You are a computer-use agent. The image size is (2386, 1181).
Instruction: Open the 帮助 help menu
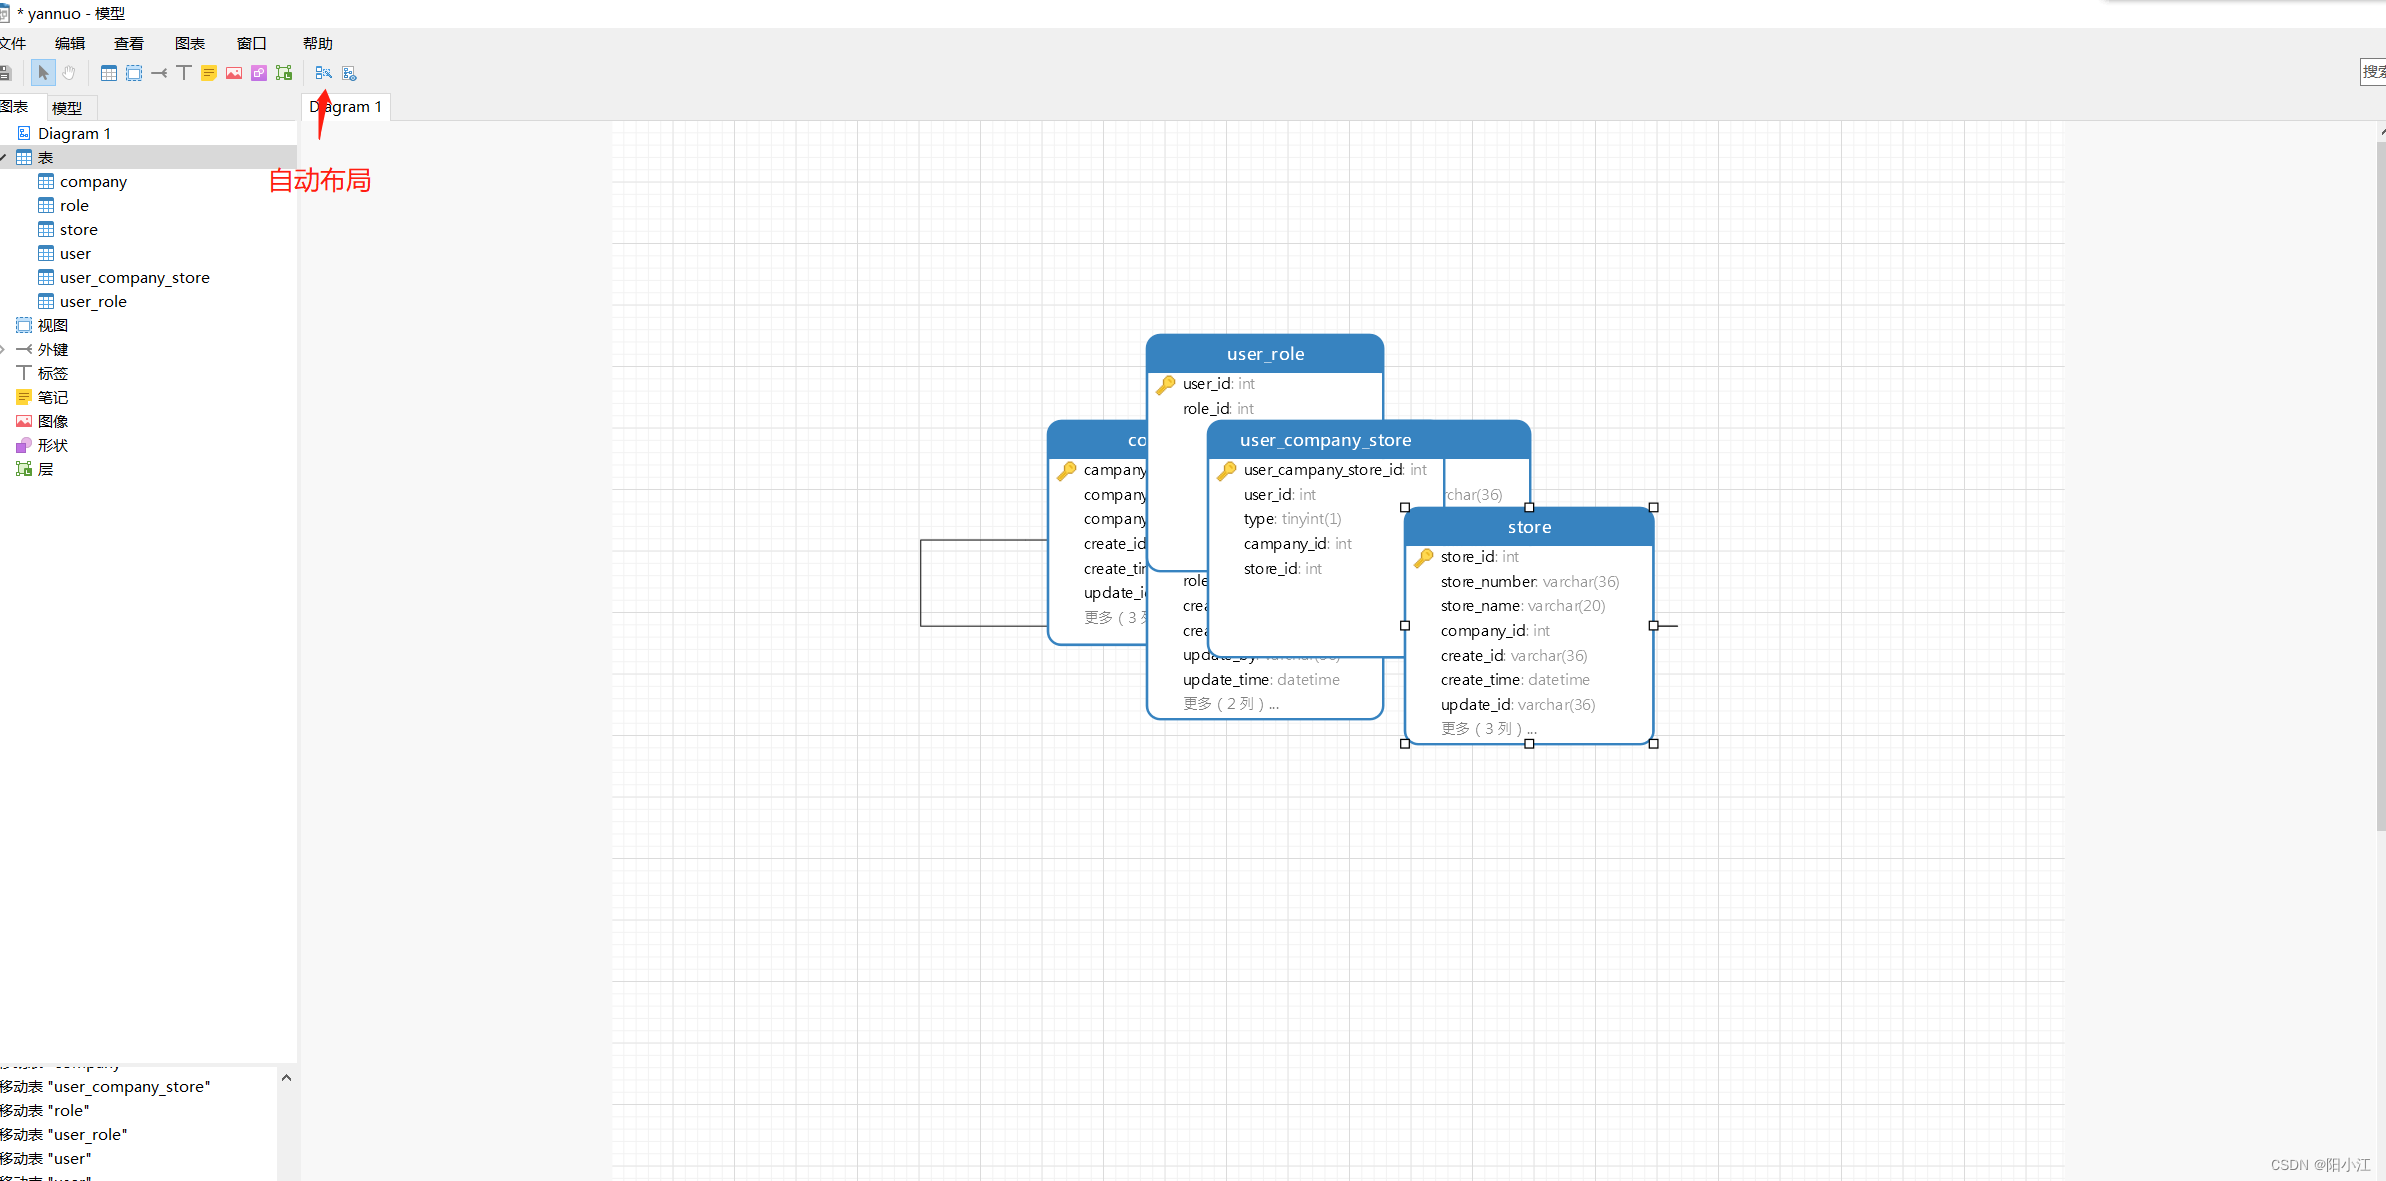317,43
